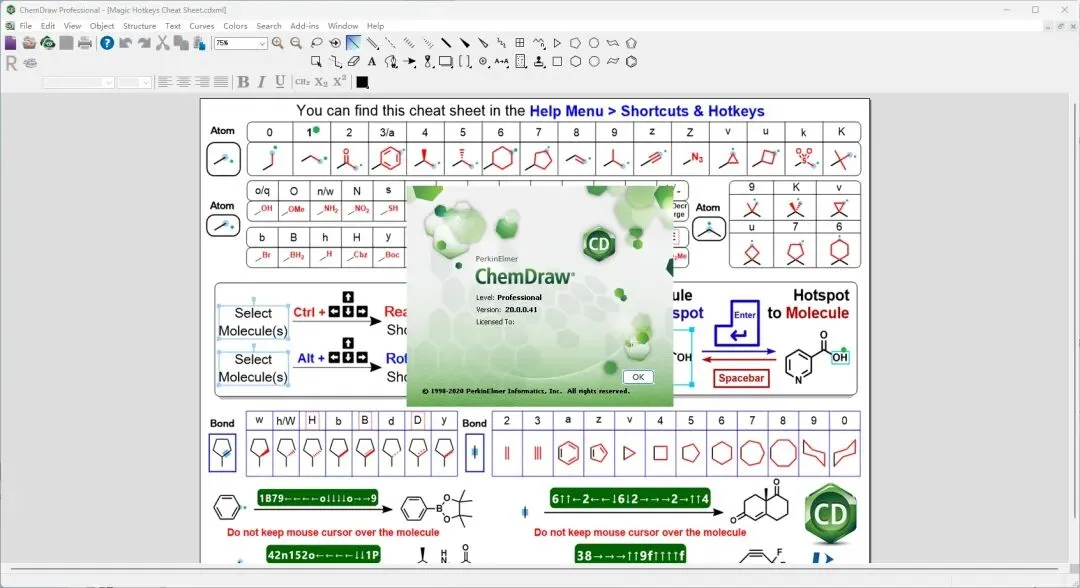Toggle Underline text formatting
The height and width of the screenshot is (588, 1080).
280,82
